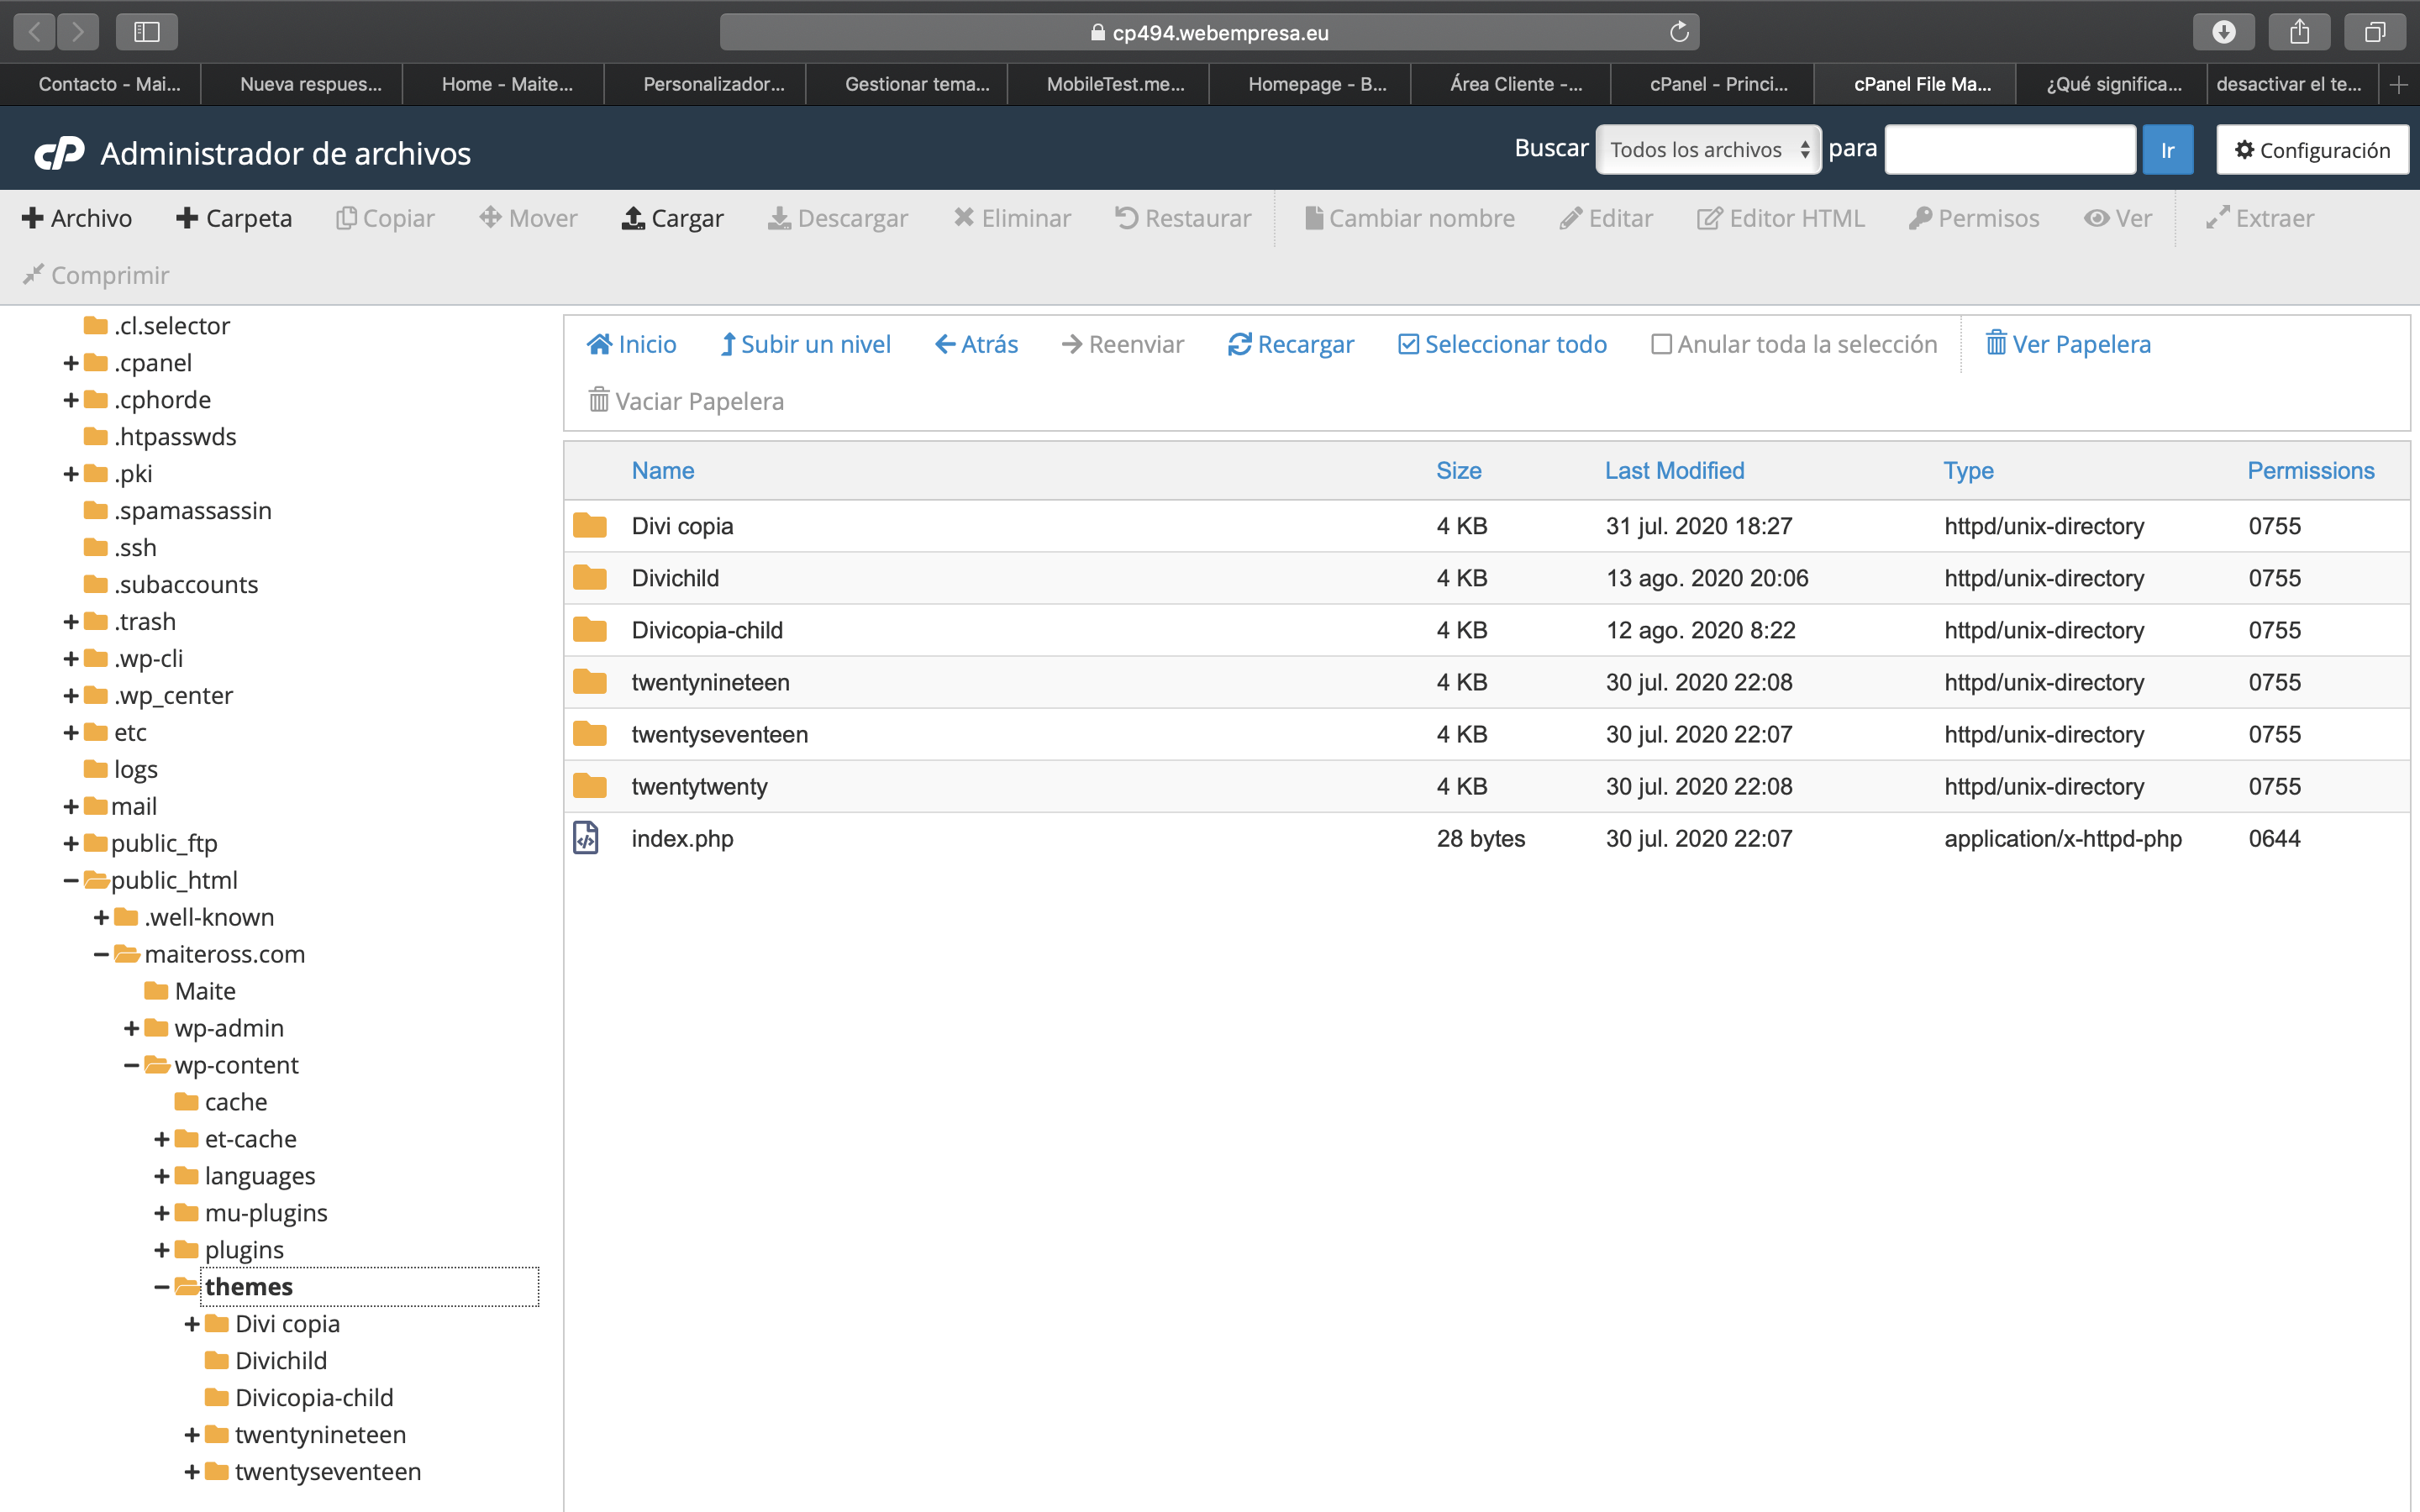Click the Eliminar delete button
Image resolution: width=2420 pixels, height=1512 pixels.
(1011, 218)
